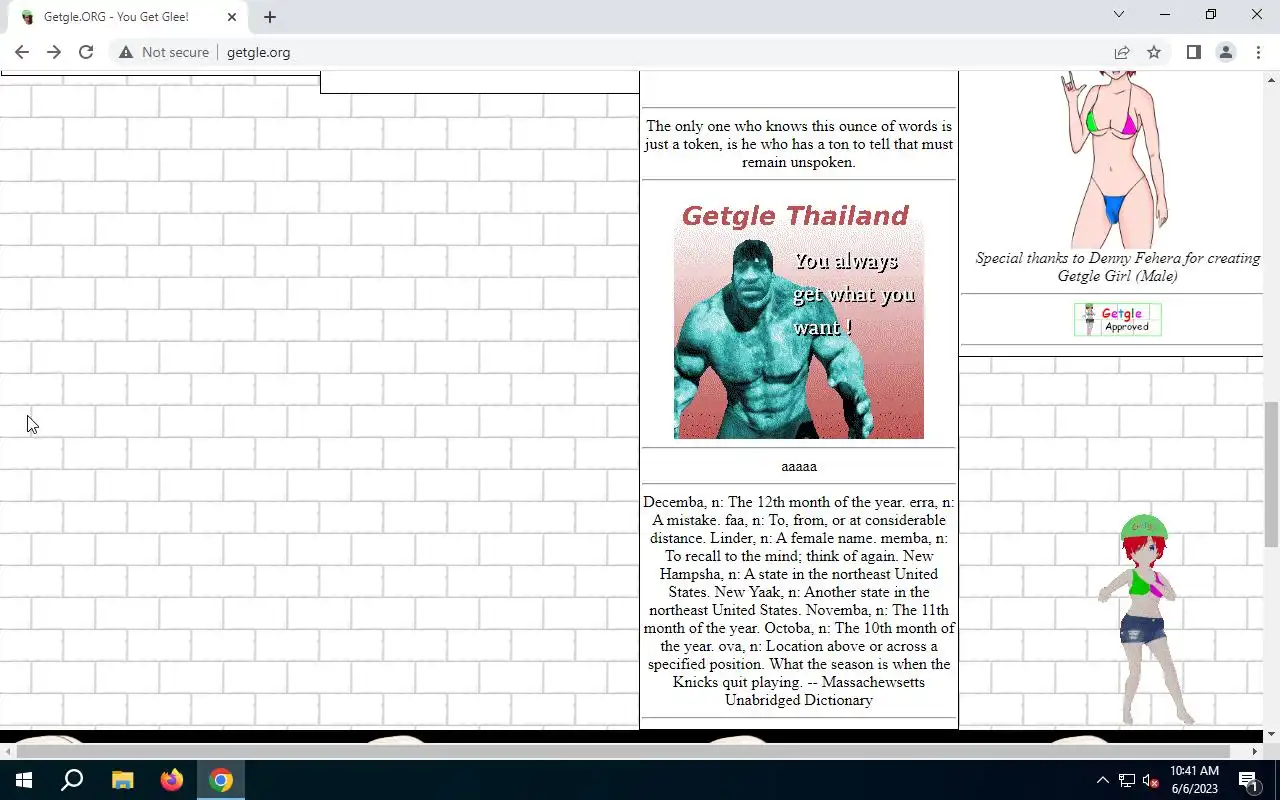Open the notification center icon
The image size is (1280, 800).
1248,780
